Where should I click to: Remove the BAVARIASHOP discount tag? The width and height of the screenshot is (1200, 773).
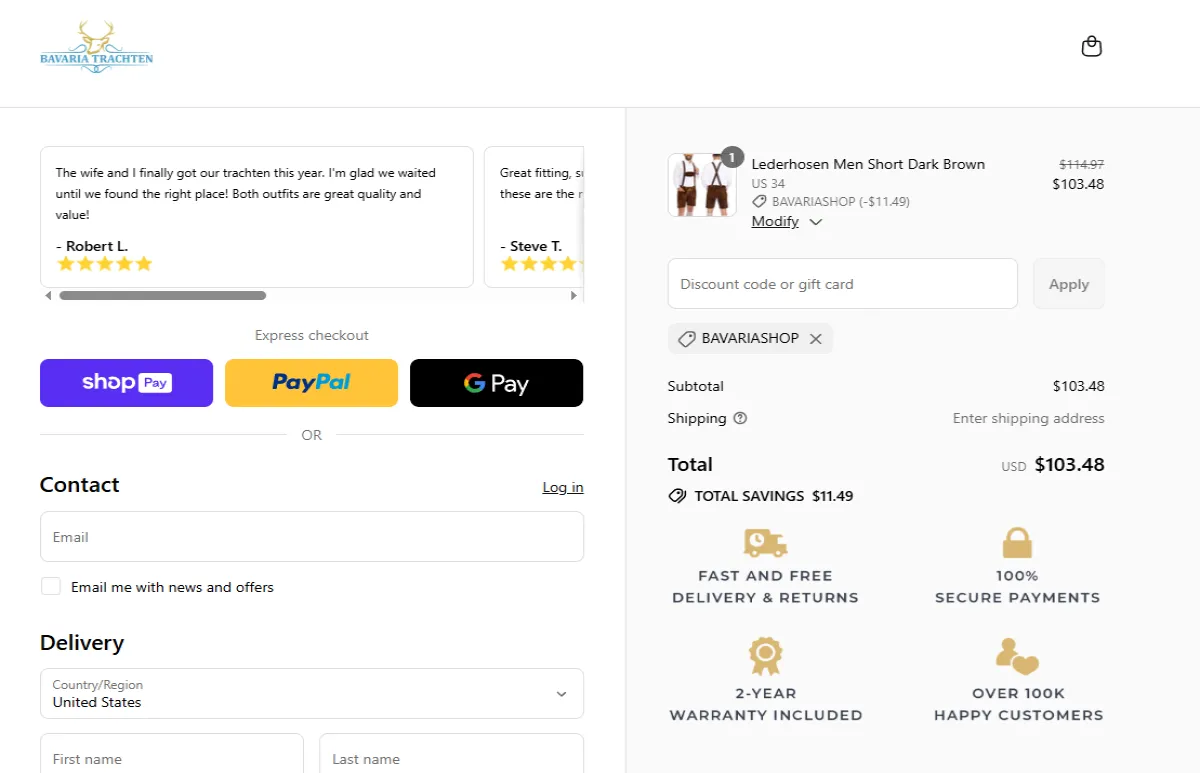pos(816,338)
